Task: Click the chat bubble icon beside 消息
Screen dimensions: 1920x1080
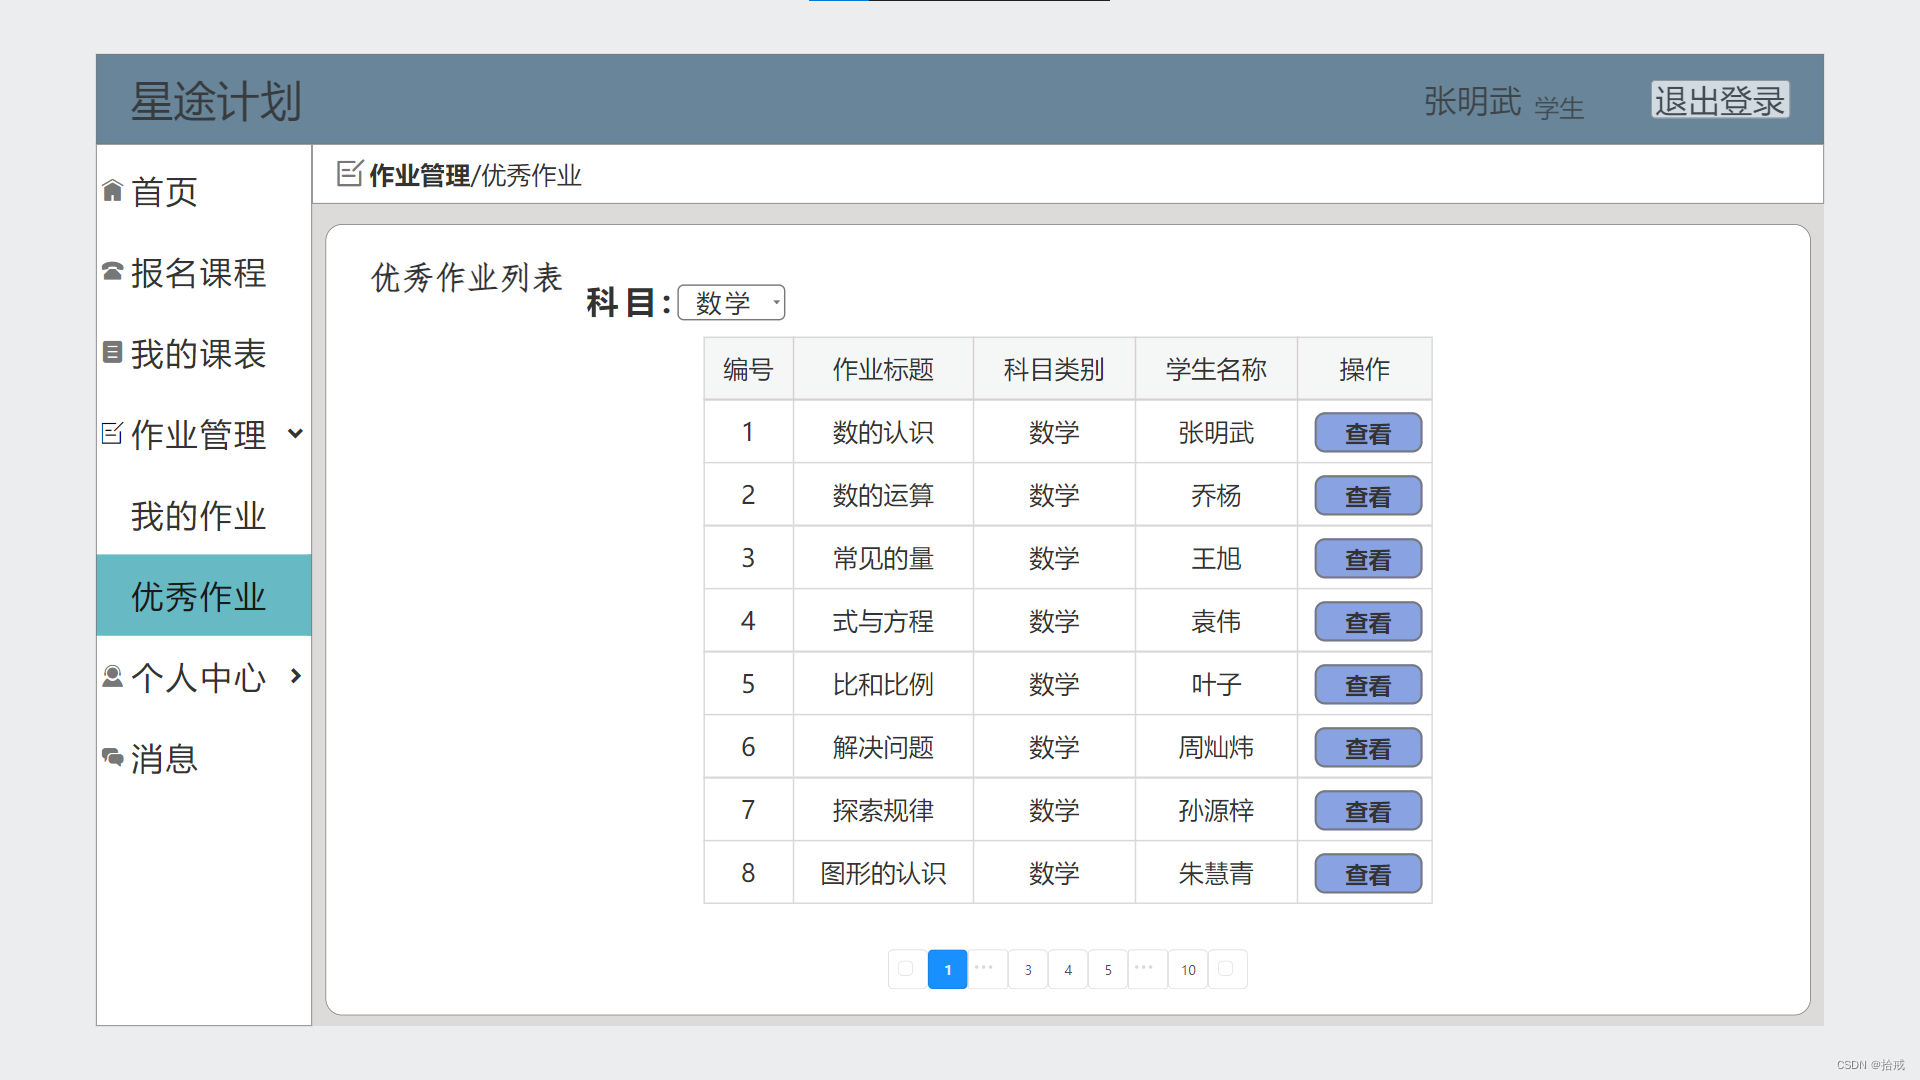Action: tap(113, 757)
